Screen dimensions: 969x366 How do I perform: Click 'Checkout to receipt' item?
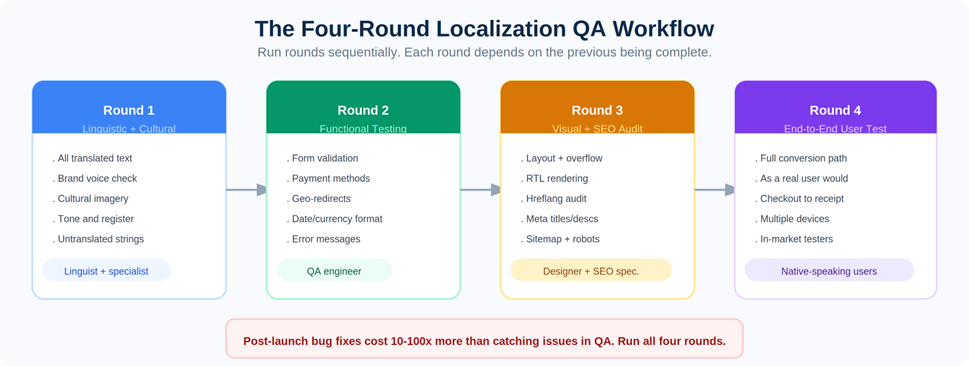click(799, 198)
